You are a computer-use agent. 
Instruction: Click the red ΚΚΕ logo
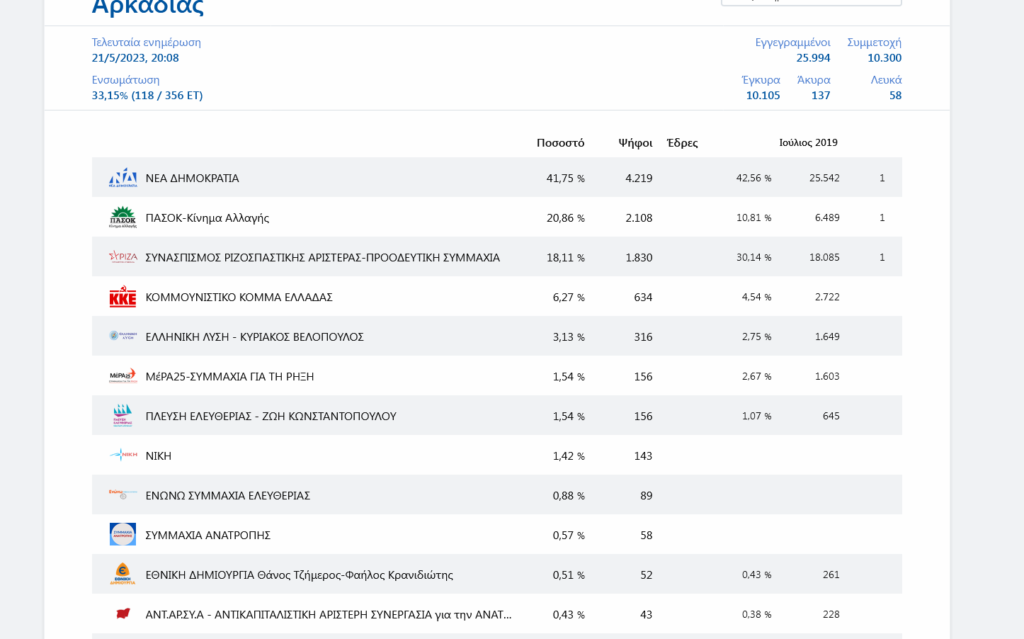click(123, 297)
